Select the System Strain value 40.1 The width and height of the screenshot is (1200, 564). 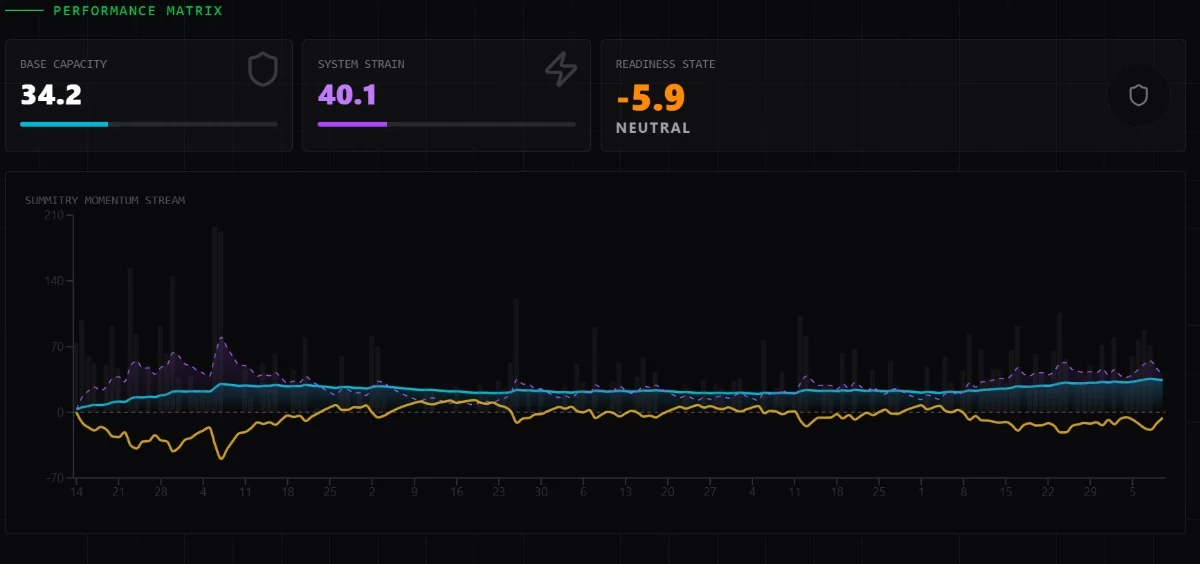348,95
